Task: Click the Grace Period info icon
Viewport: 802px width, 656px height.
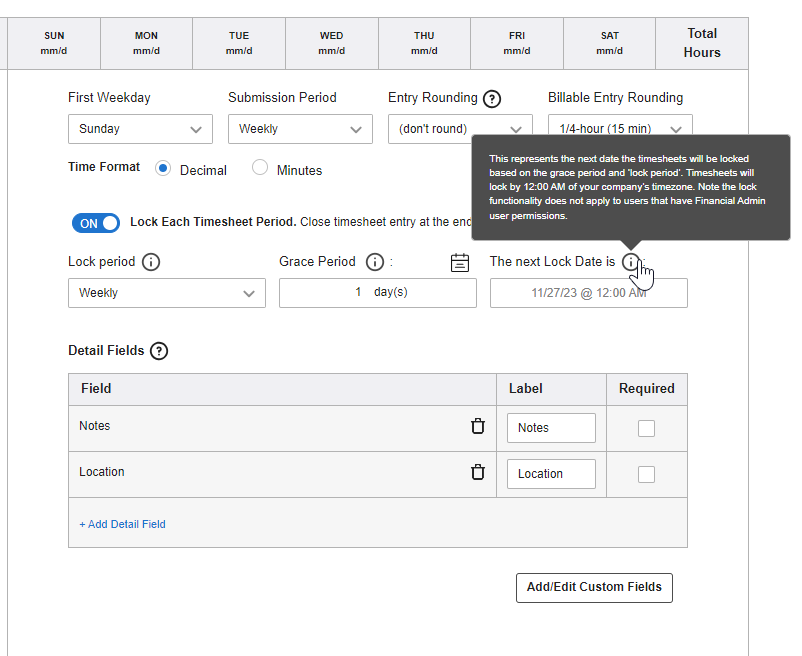Action: coord(375,262)
